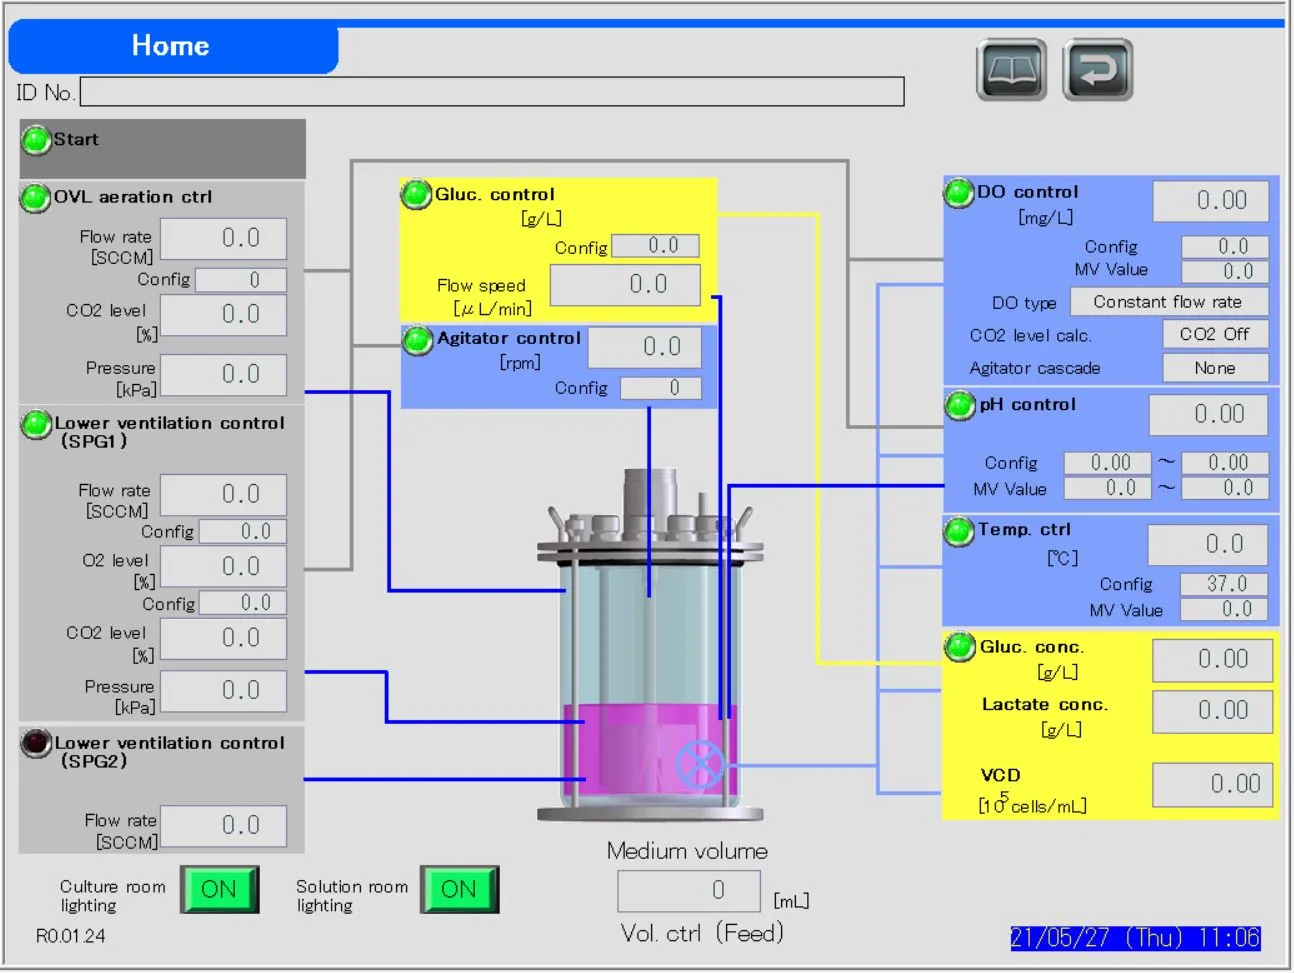Click the SPG1 Flow rate Config field
Image resolution: width=1294 pixels, height=973 pixels.
point(243,531)
